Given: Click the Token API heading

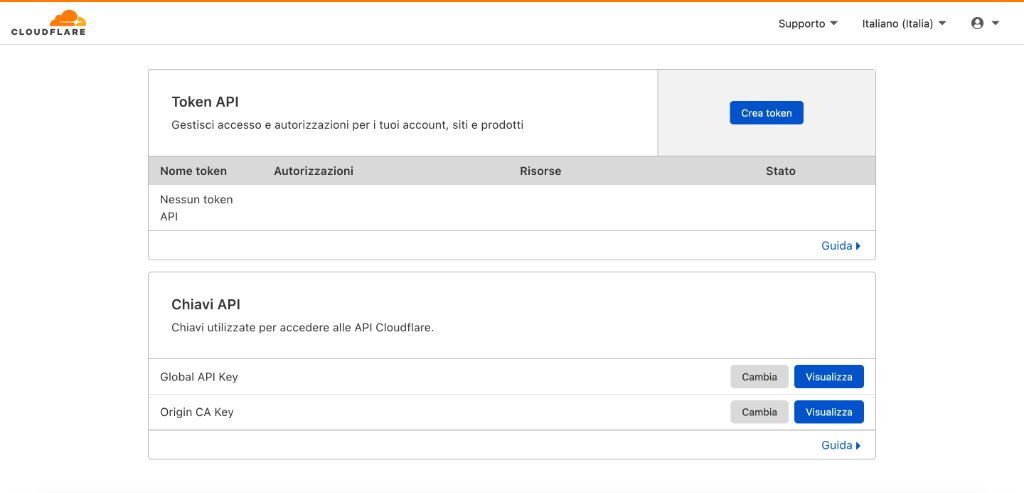Looking at the screenshot, I should [206, 102].
